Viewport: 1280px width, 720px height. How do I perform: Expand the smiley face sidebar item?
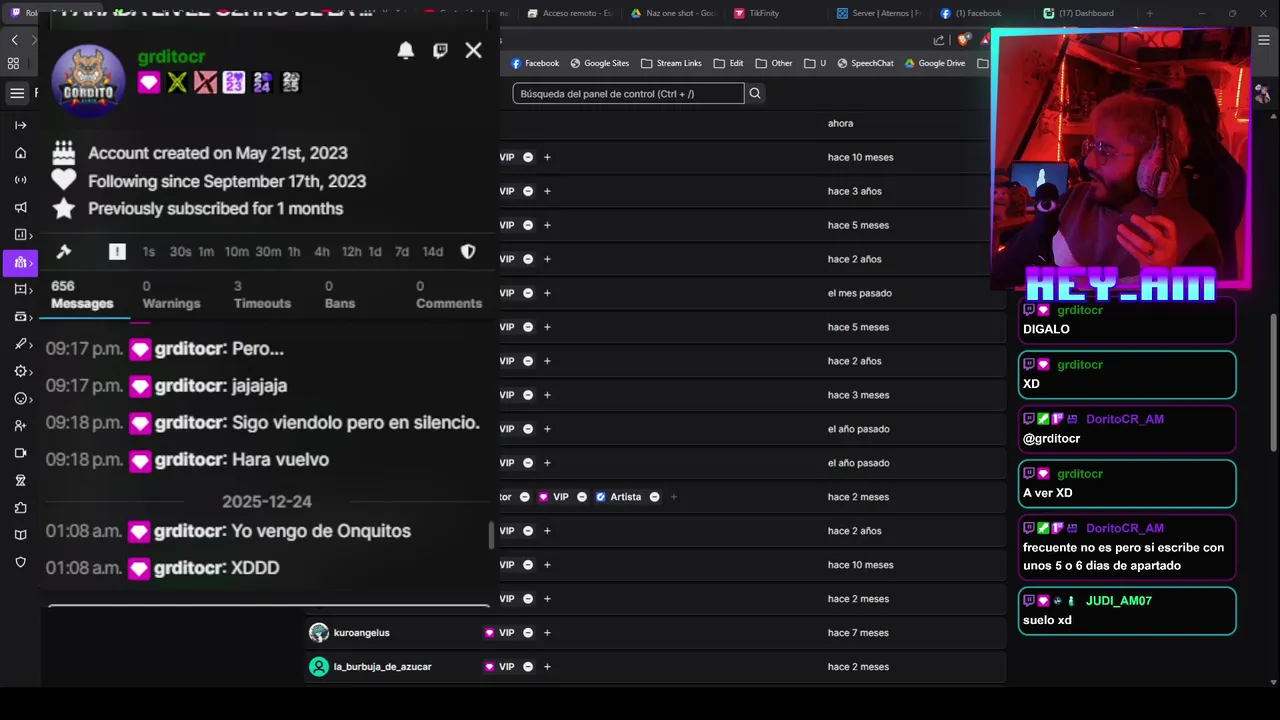(22, 398)
